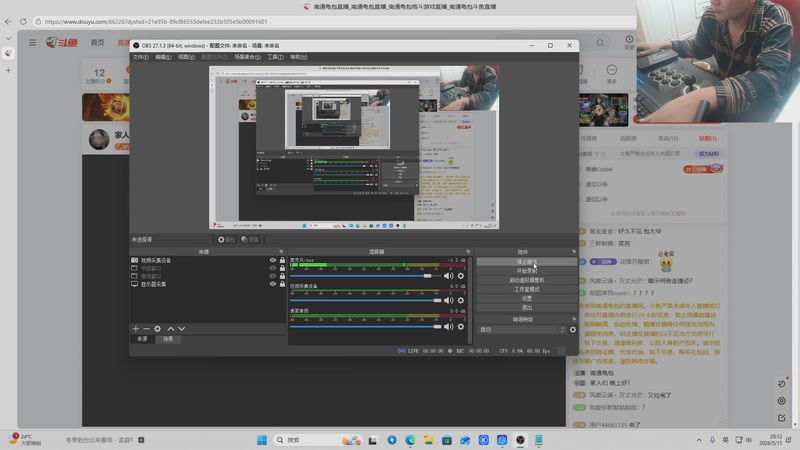Open transition properties gear in 转场特效

pos(573,330)
